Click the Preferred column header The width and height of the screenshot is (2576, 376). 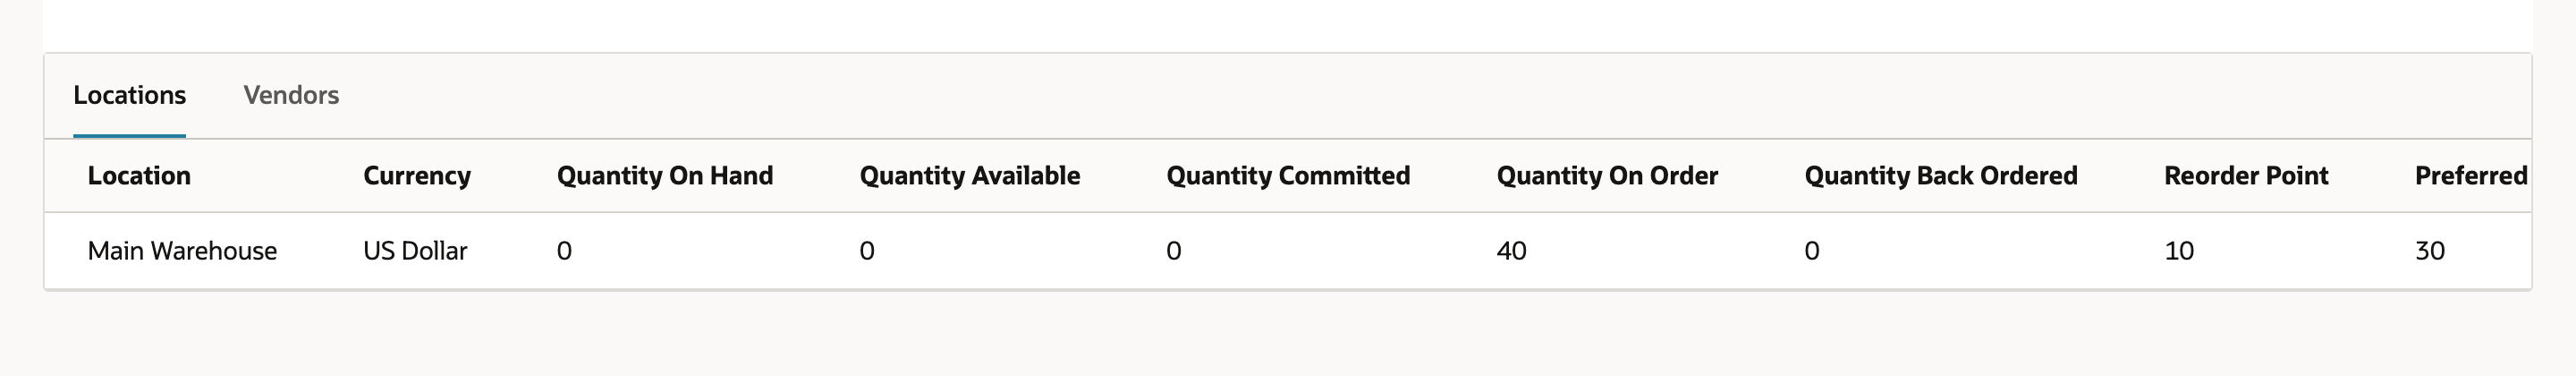[x=2471, y=176]
